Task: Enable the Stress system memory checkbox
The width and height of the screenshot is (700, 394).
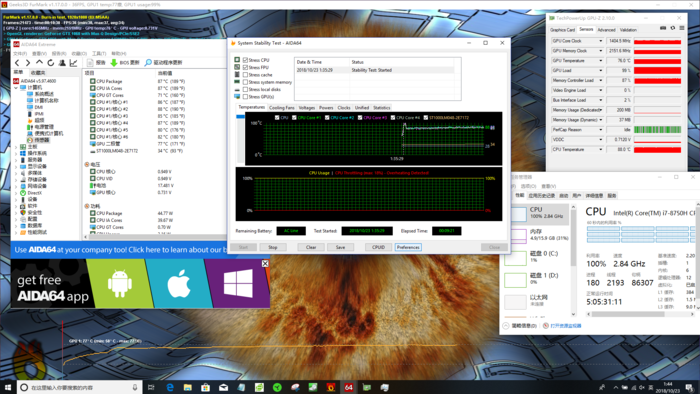Action: point(245,82)
